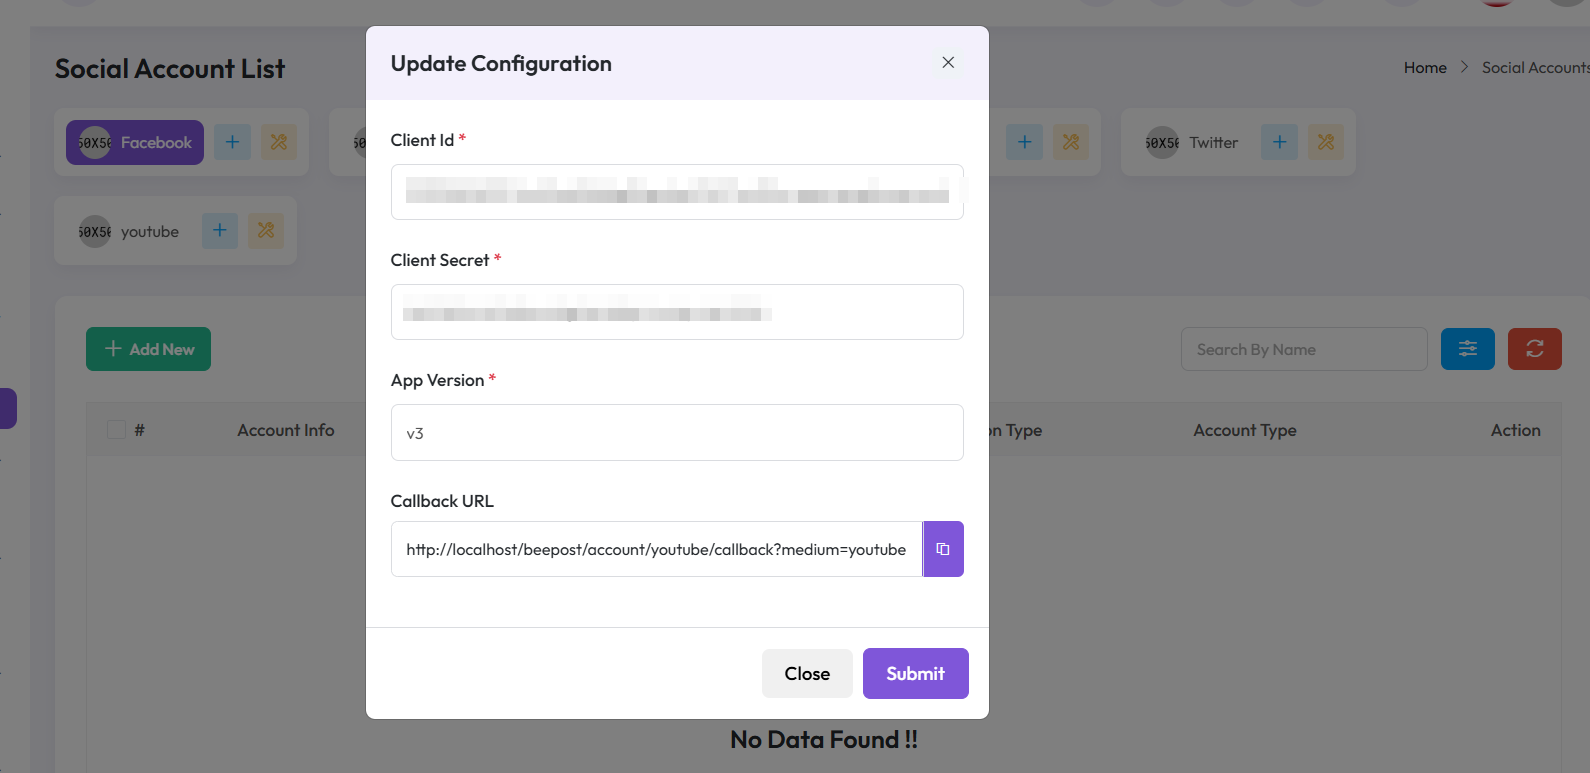
Task: Go to the Home breadcrumb link
Action: point(1425,67)
